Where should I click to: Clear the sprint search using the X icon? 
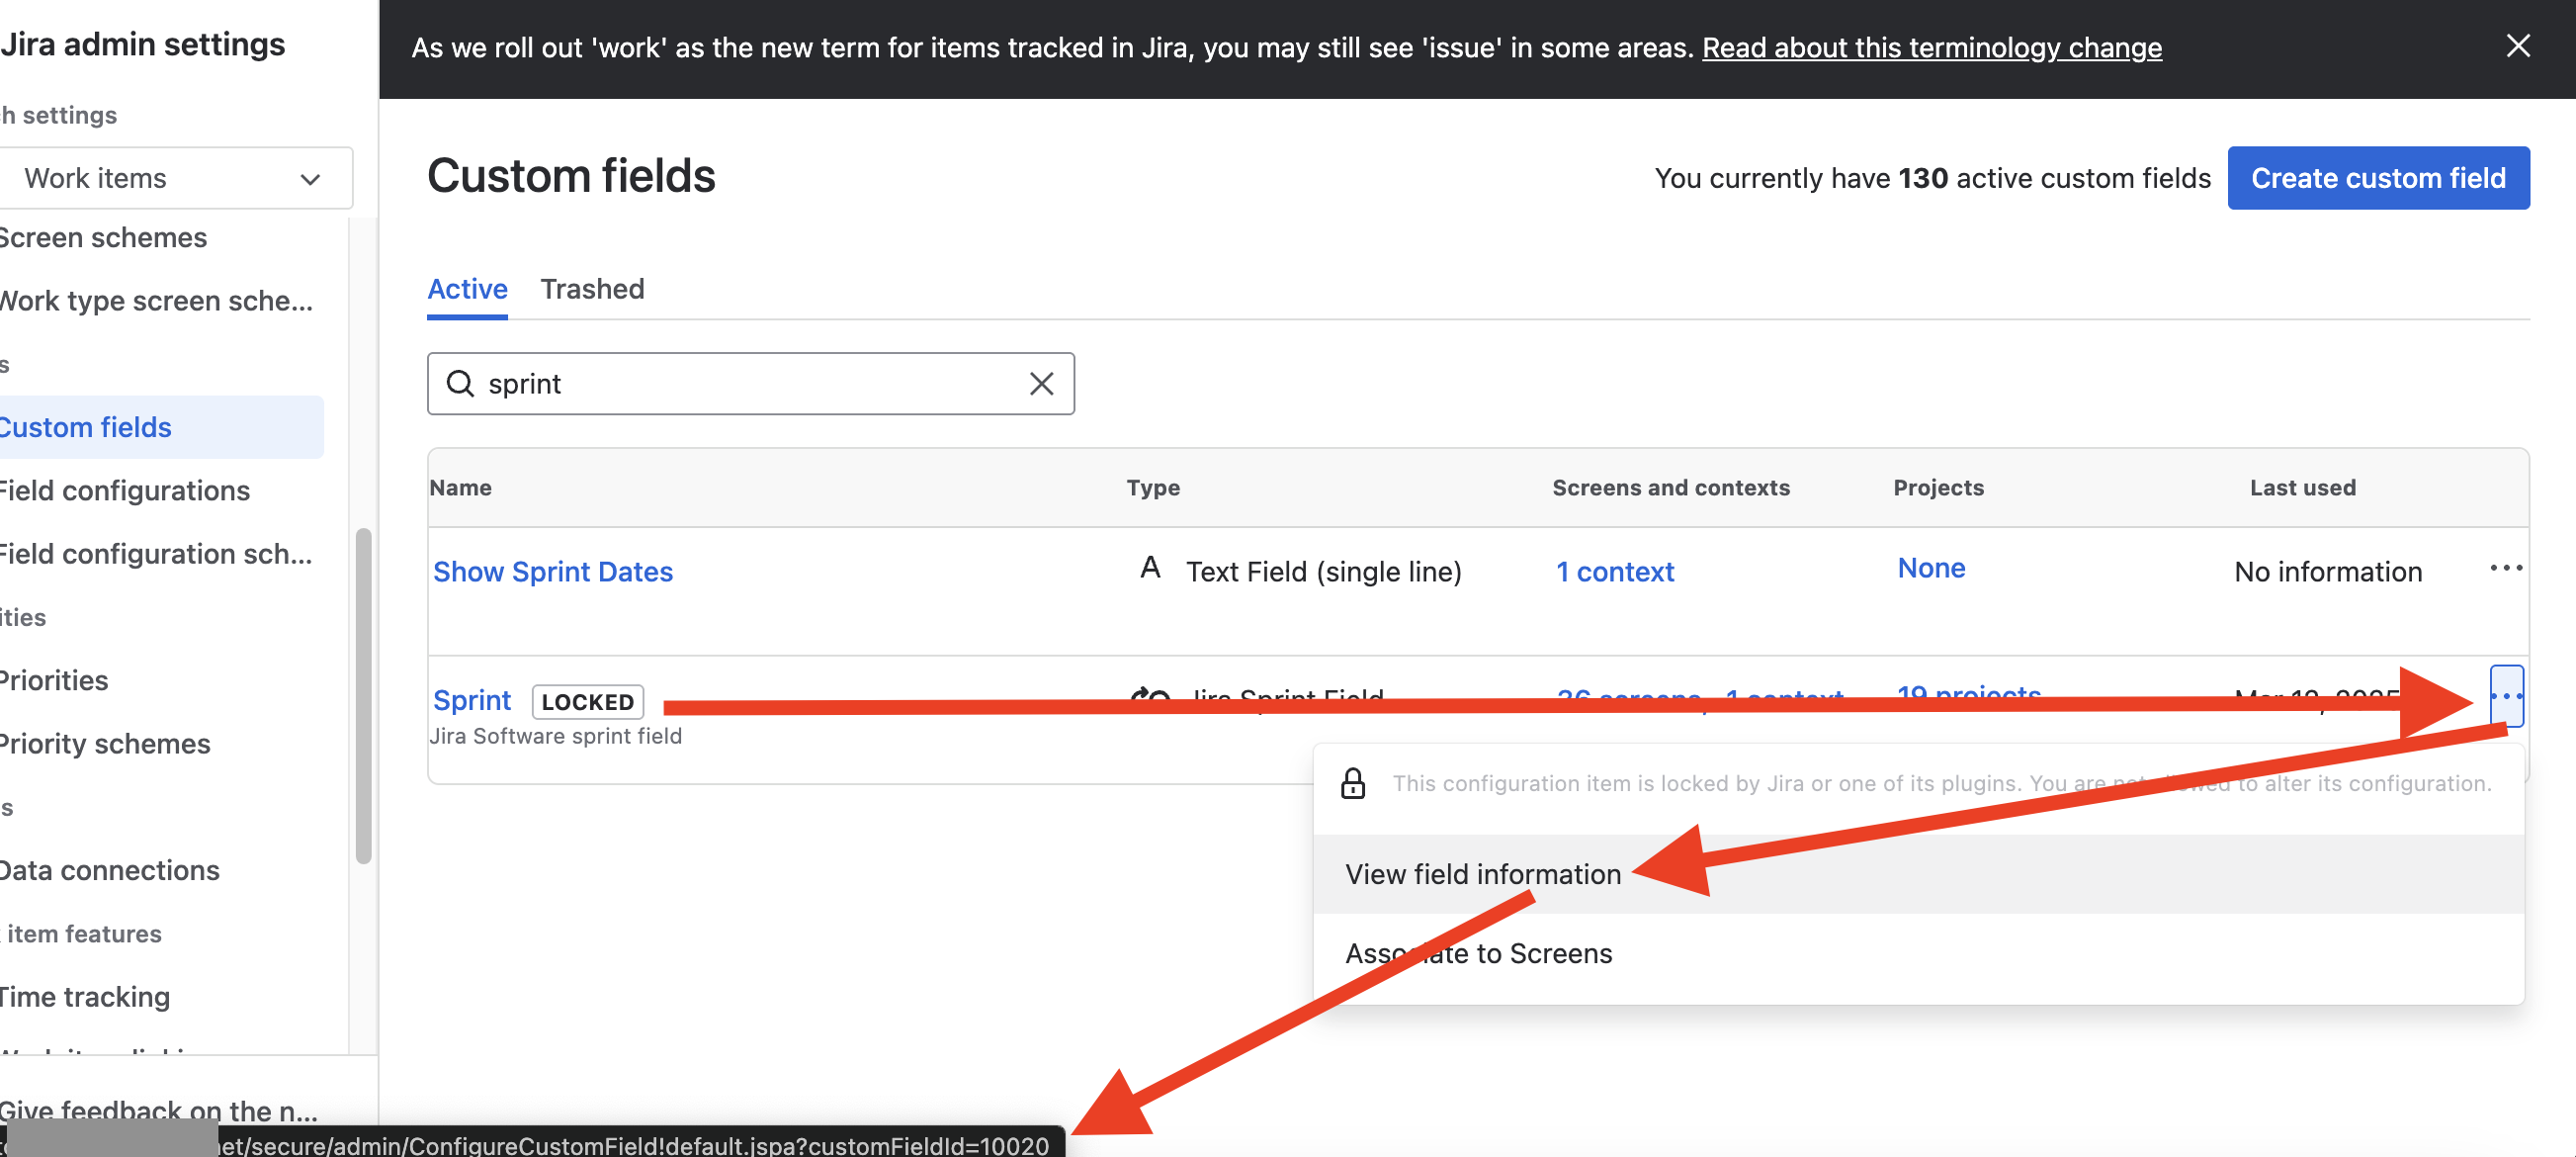[x=1041, y=383]
